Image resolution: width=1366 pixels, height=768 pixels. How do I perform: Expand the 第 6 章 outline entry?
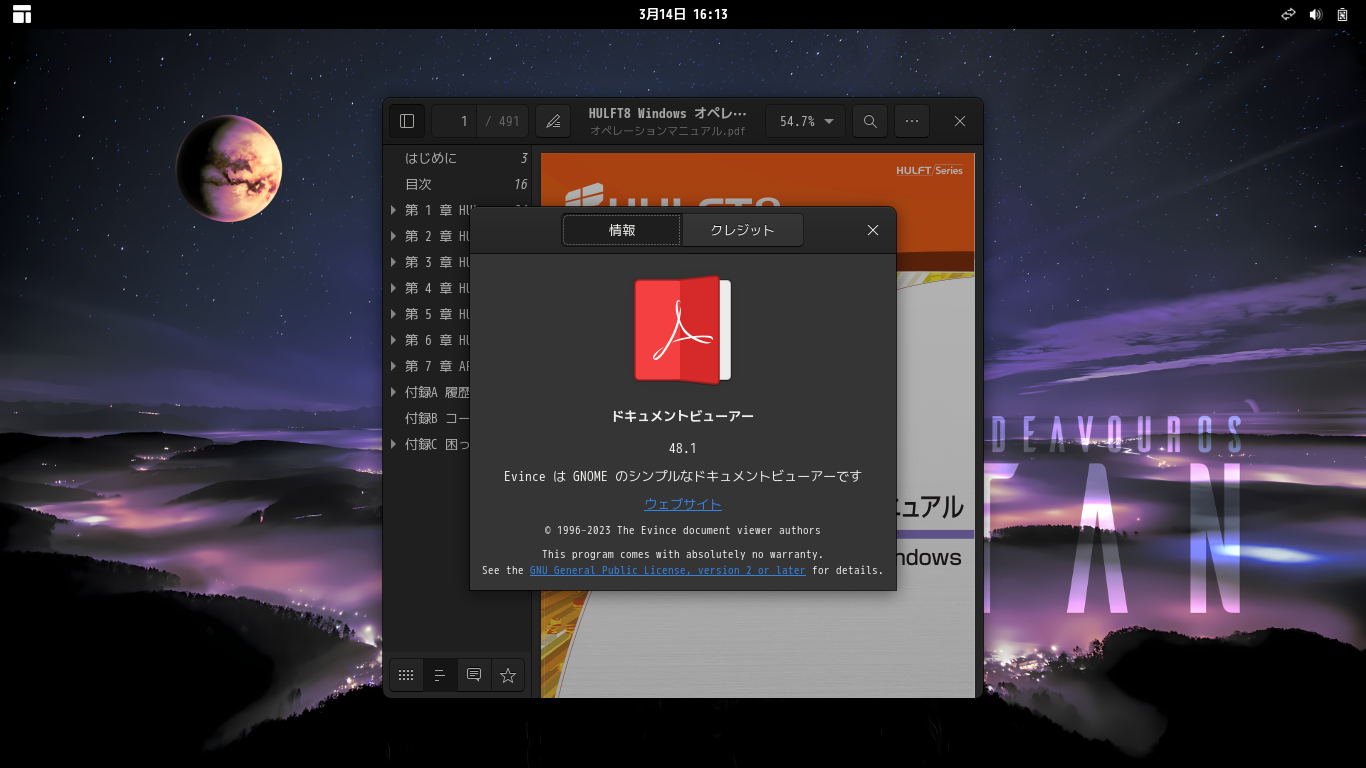point(393,340)
